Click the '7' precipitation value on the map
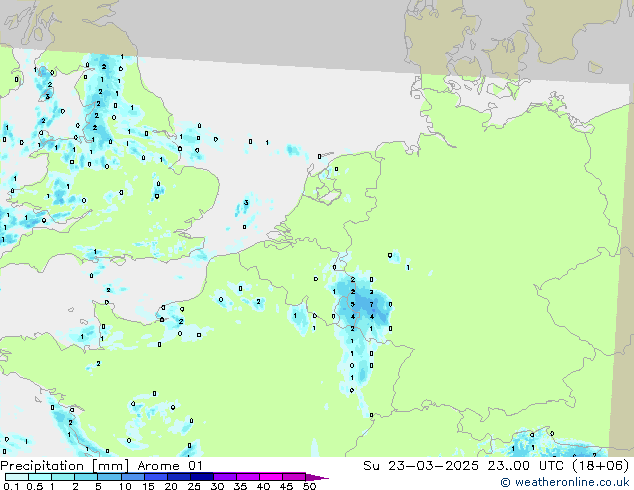This screenshot has height=490, width=634. click(x=372, y=304)
